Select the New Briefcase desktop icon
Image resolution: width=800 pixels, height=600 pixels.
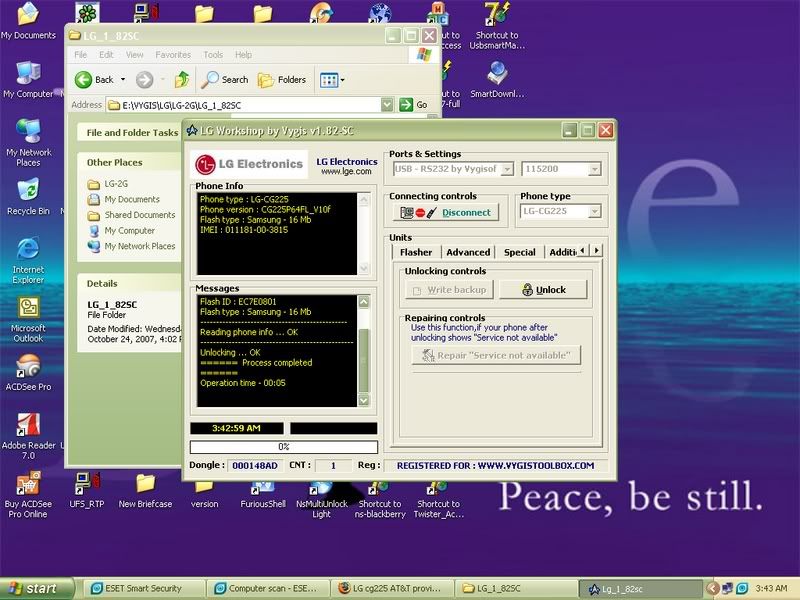click(x=145, y=490)
